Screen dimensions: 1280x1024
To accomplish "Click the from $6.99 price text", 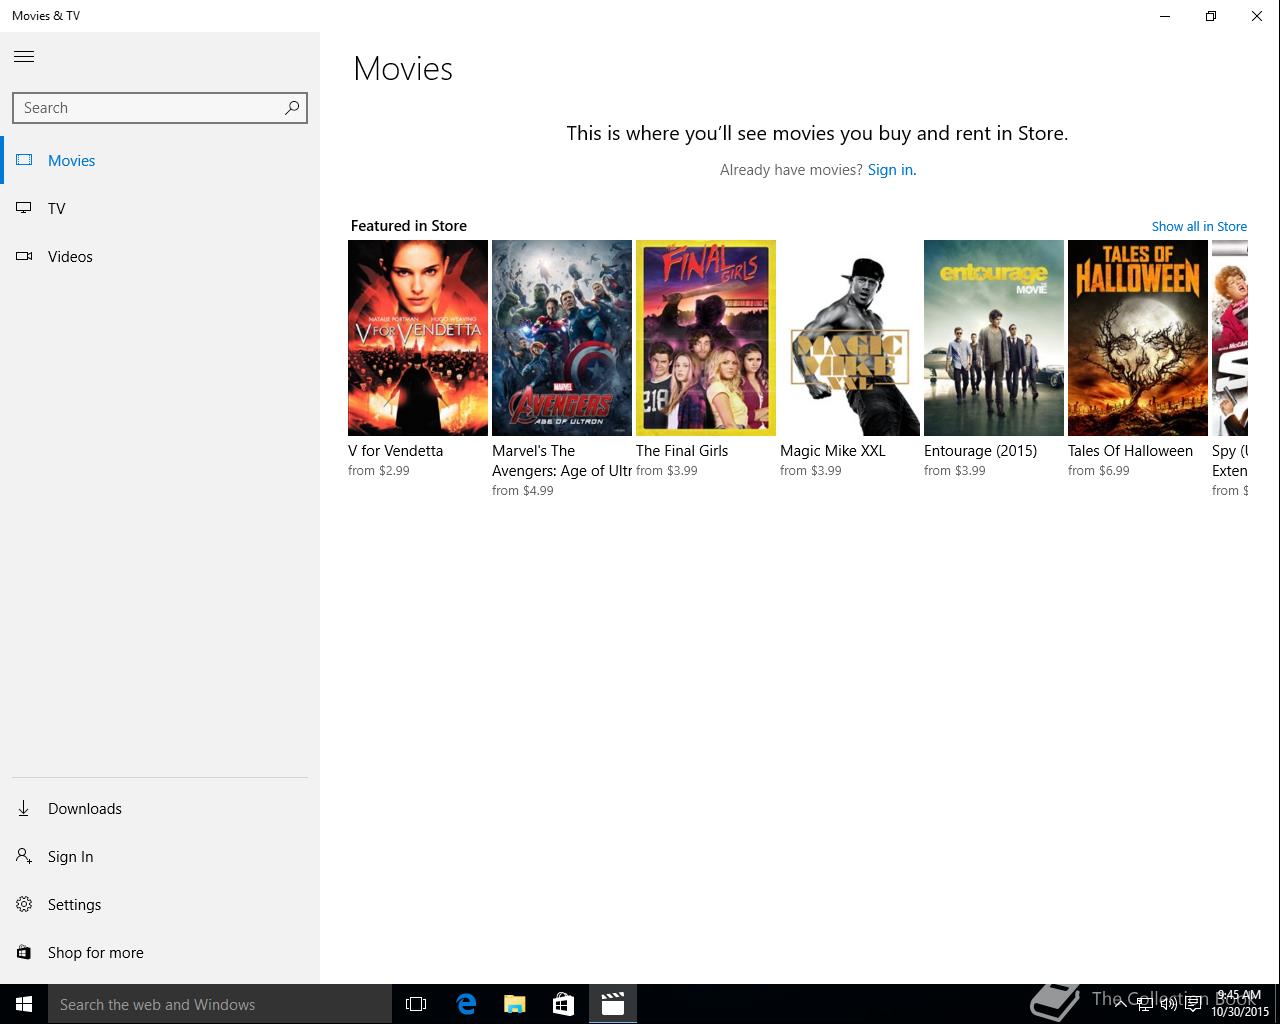I will 1099,471.
